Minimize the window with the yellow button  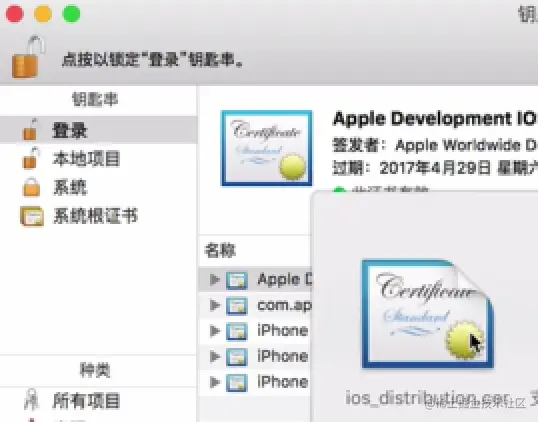43,14
